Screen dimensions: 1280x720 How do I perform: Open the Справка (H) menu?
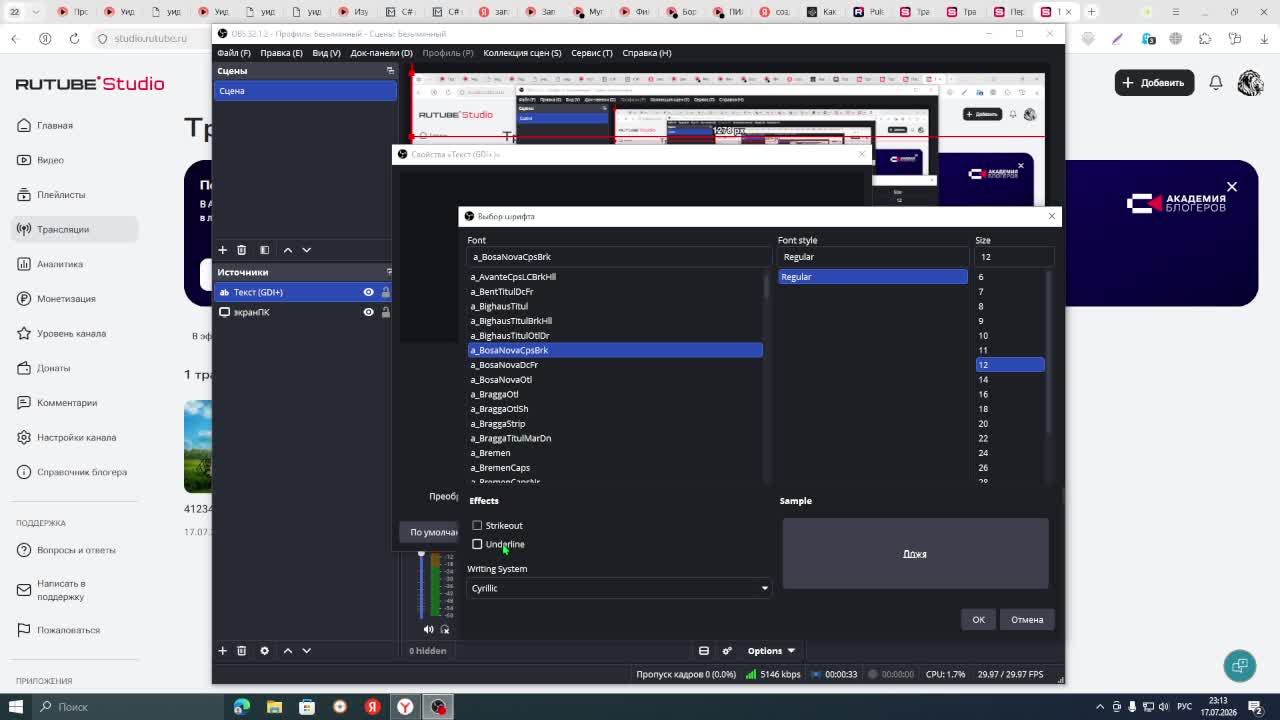(647, 53)
